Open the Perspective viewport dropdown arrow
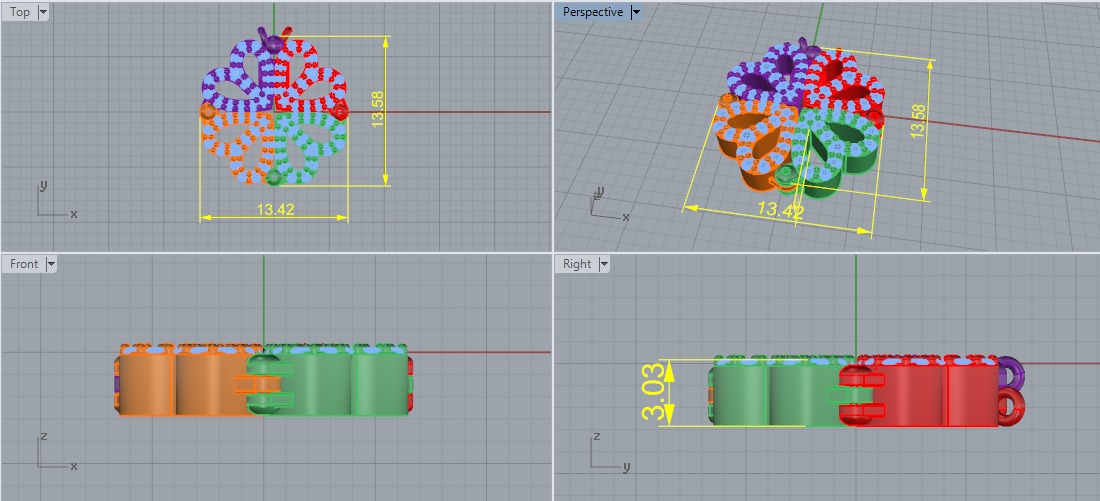Viewport: 1100px width, 501px height. 636,12
